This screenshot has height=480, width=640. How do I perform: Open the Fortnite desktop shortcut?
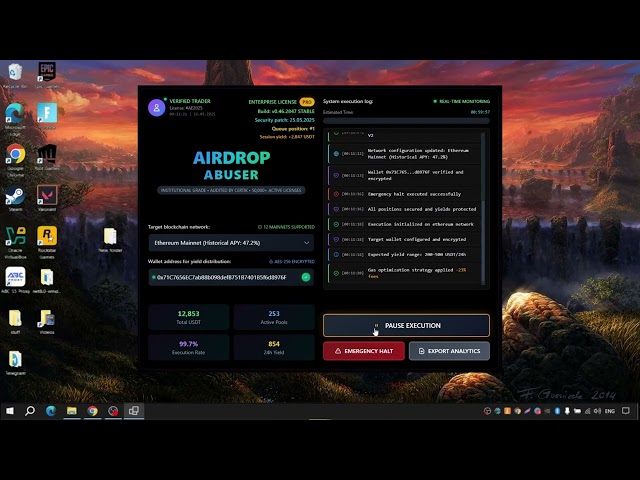(x=47, y=116)
